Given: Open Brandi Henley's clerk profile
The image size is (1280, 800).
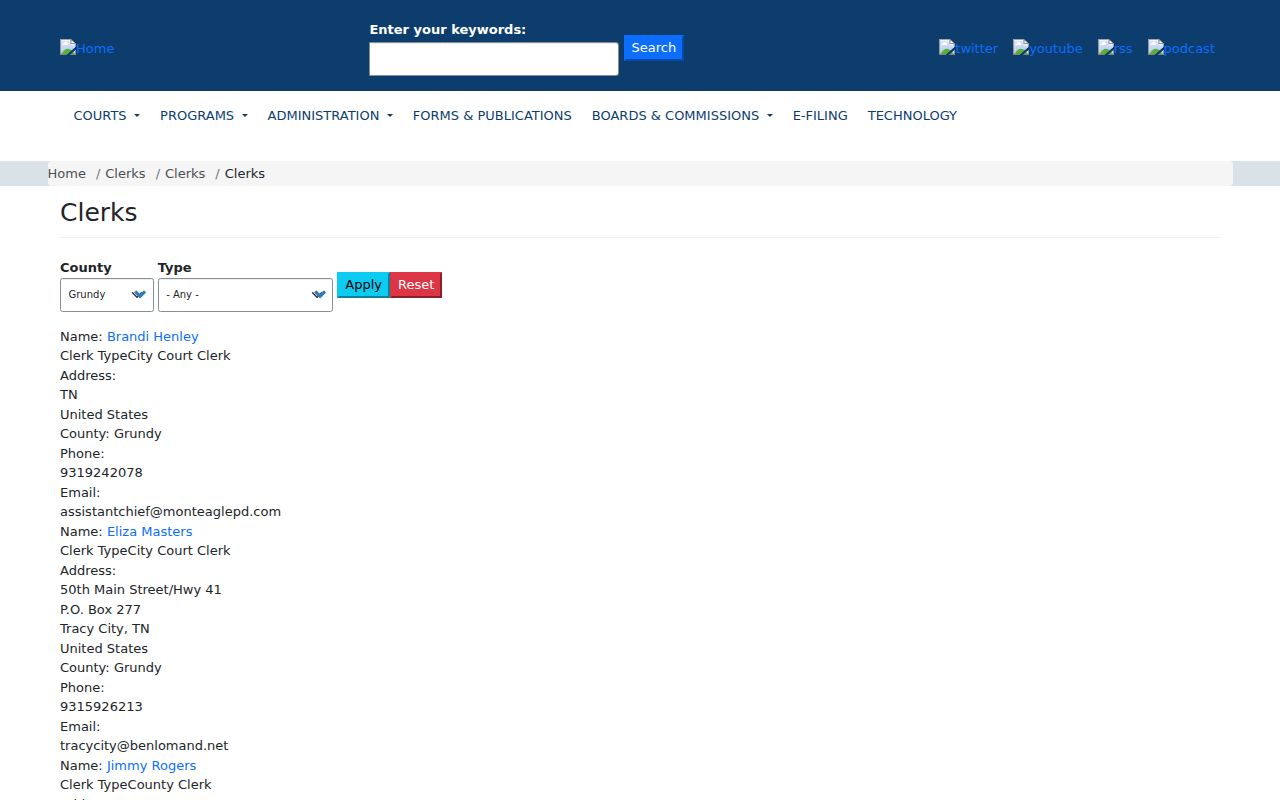Looking at the screenshot, I should (153, 336).
